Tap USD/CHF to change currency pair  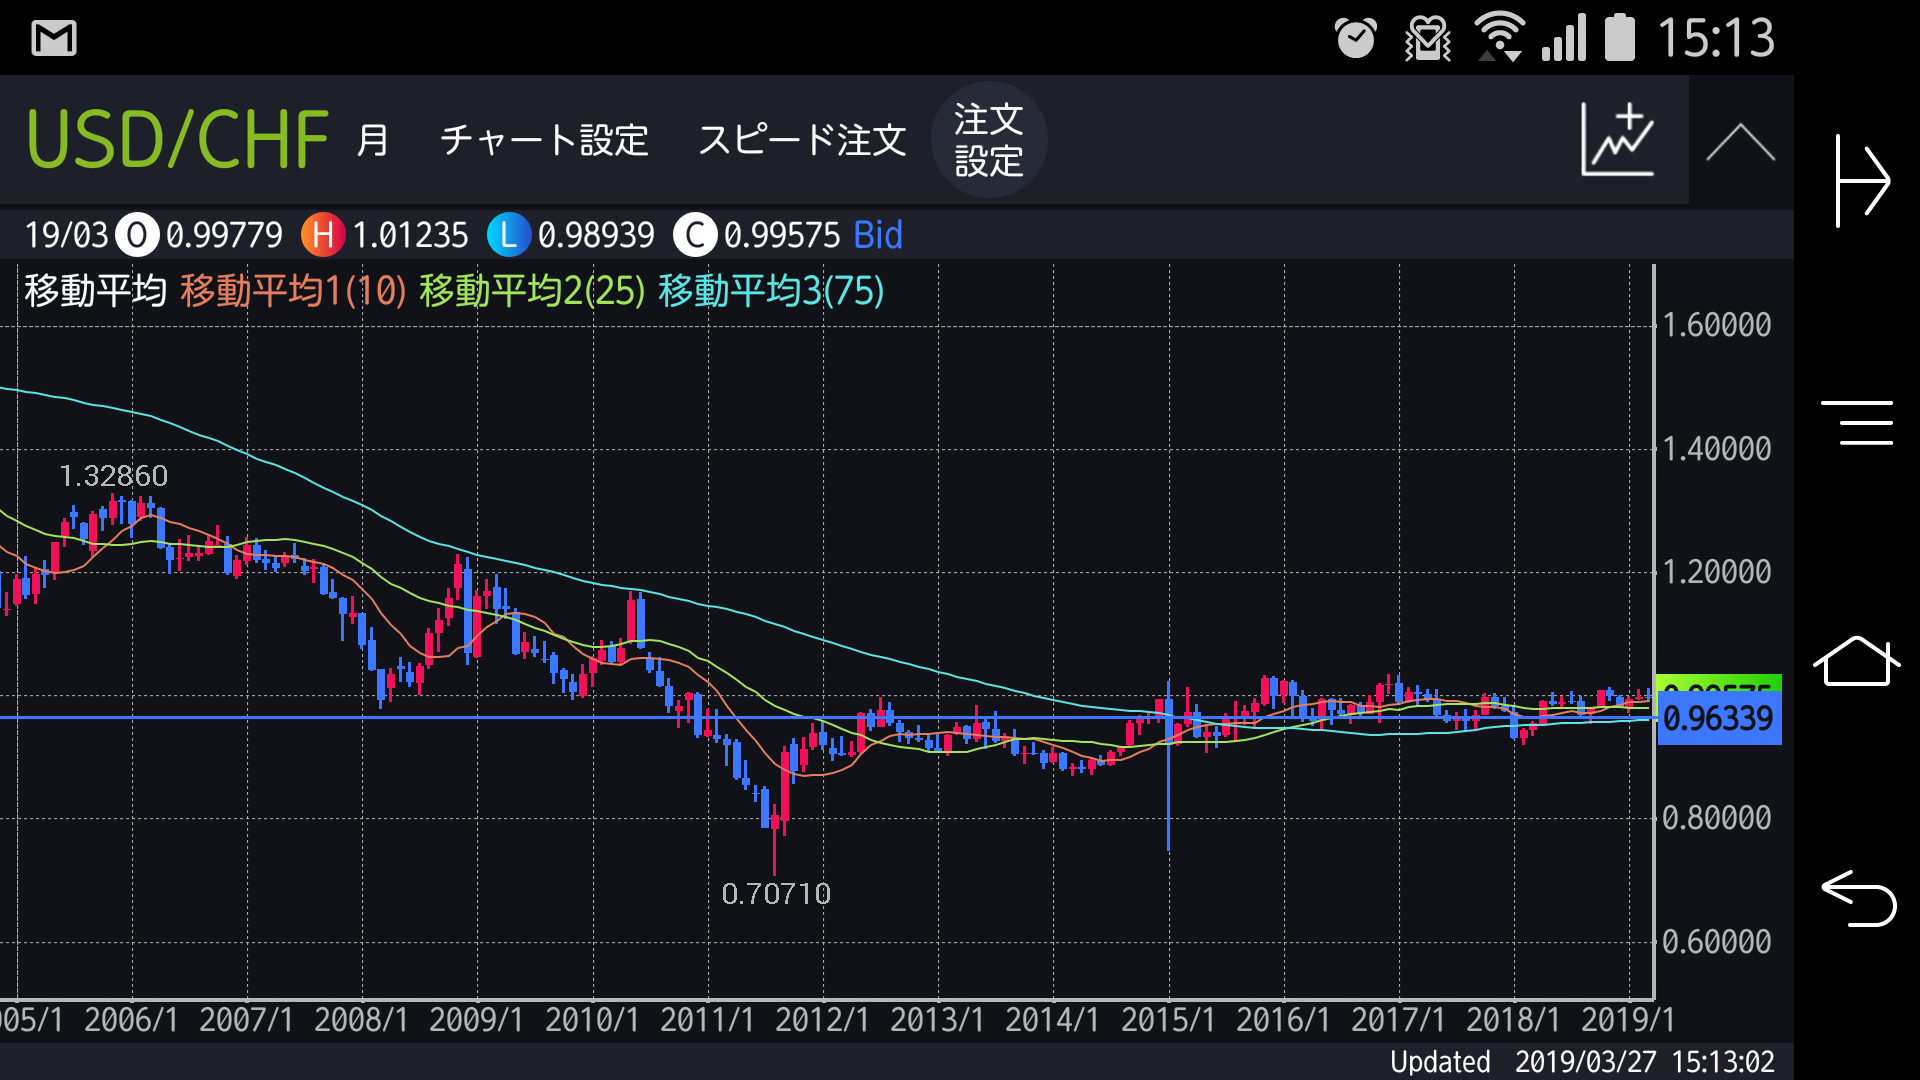click(x=176, y=140)
